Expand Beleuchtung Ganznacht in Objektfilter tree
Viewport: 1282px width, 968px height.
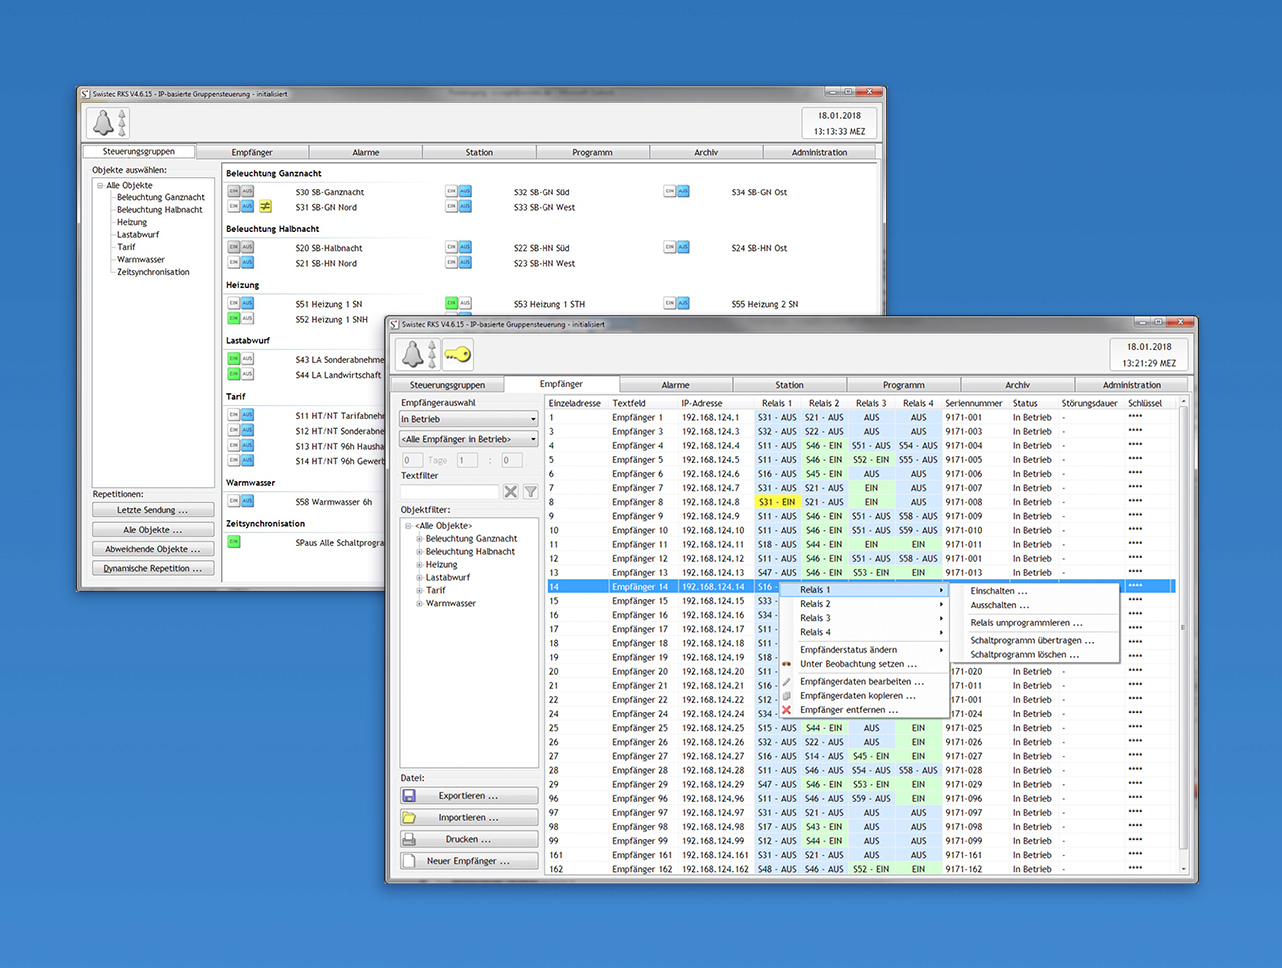(x=419, y=539)
